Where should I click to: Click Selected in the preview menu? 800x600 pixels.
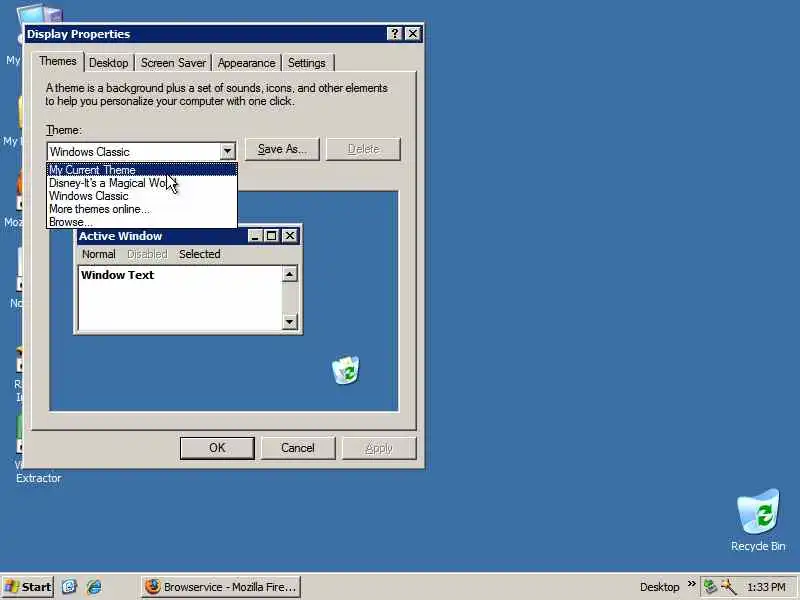coord(199,254)
